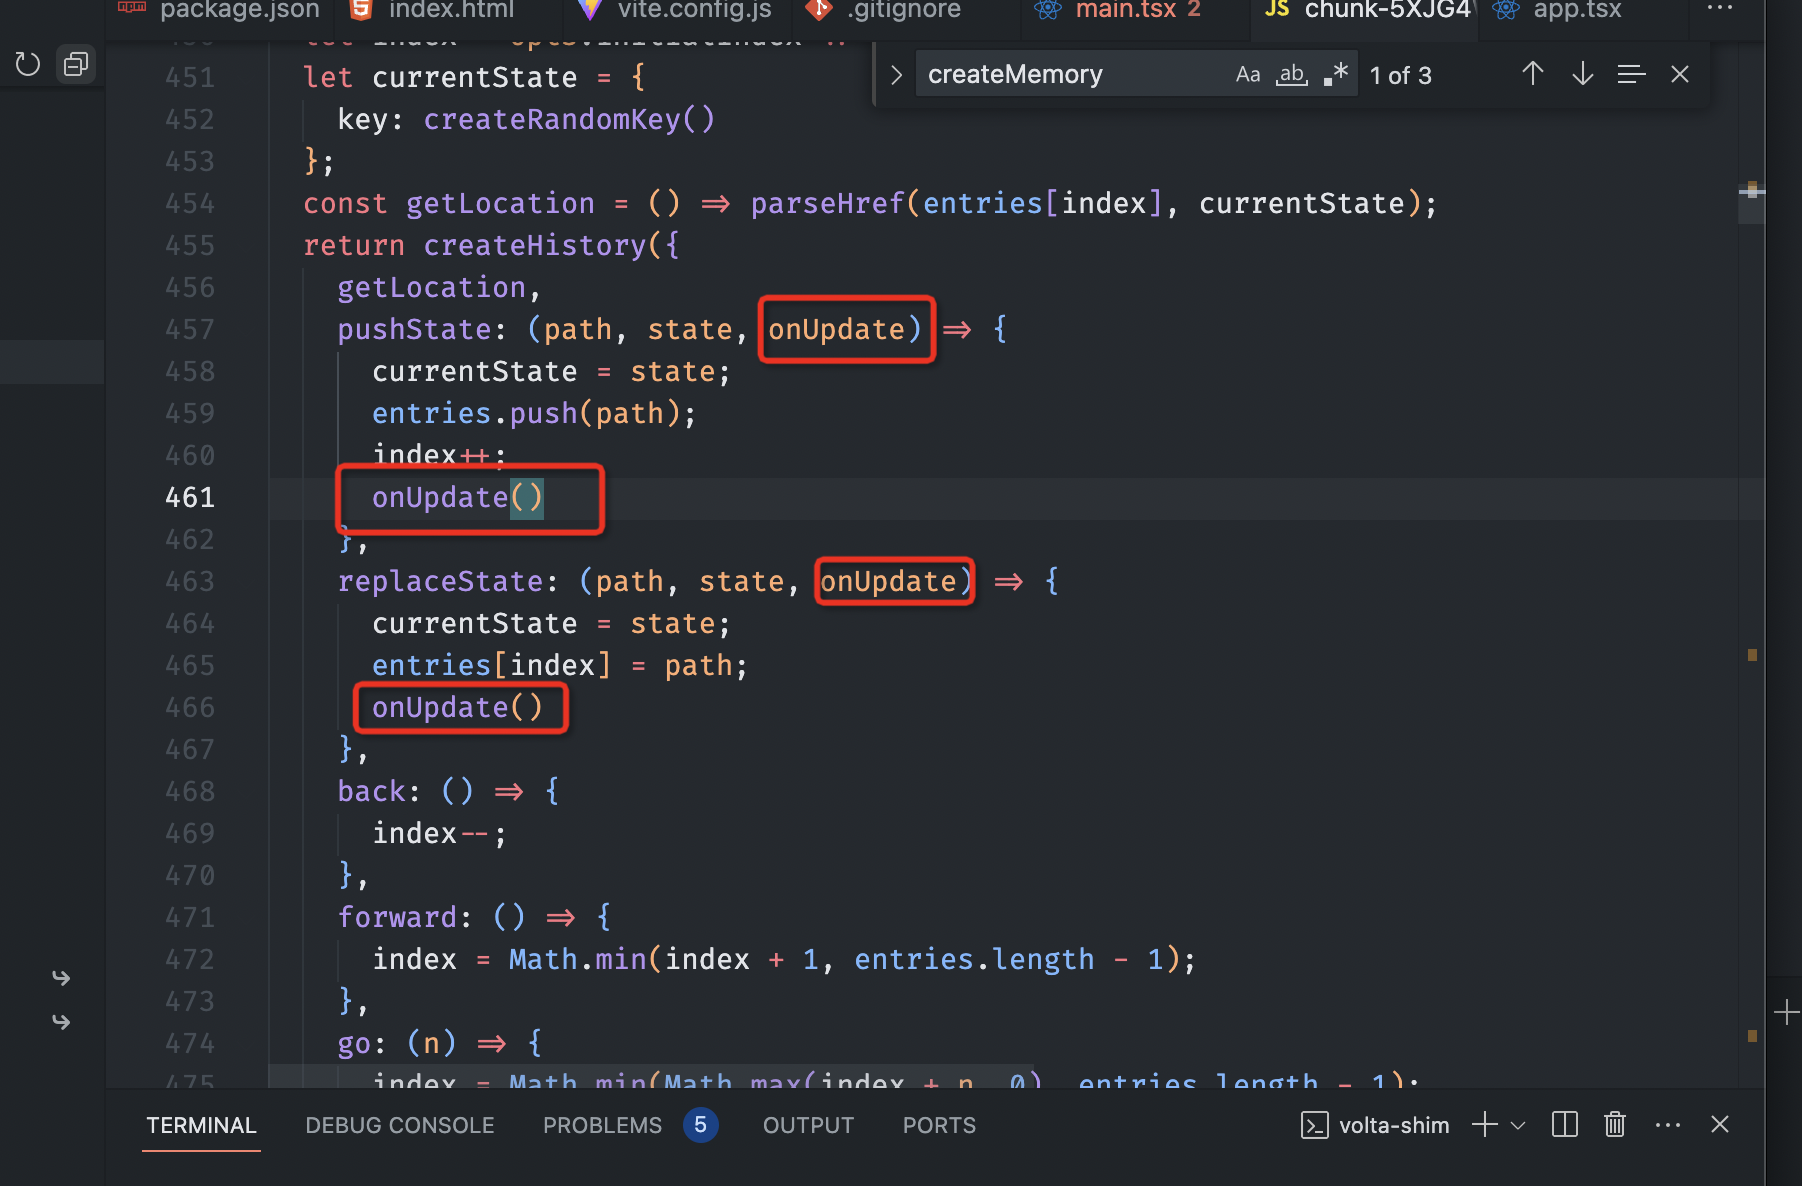The width and height of the screenshot is (1802, 1186).
Task: Click the createHistory call on line 455
Action: click(x=535, y=245)
